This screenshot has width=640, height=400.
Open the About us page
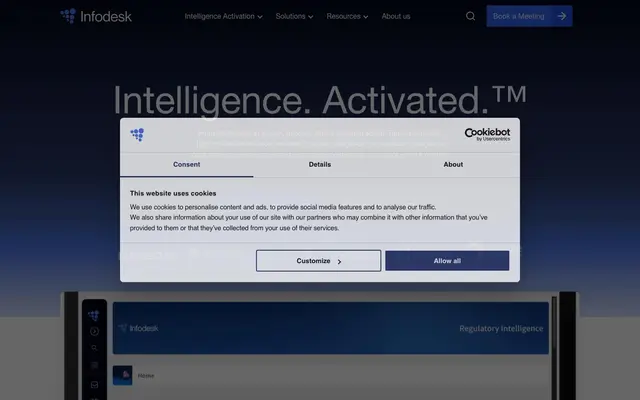point(396,16)
